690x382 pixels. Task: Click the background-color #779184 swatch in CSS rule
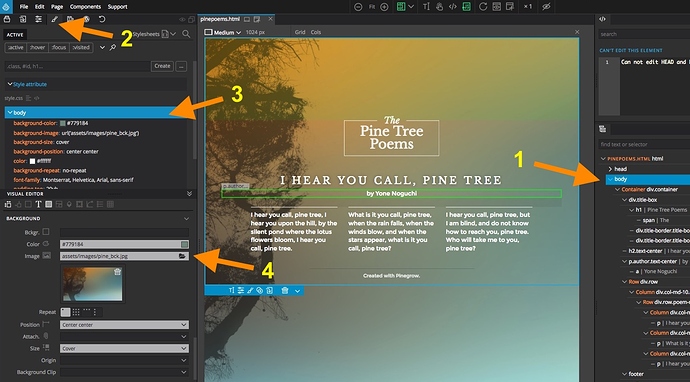(62, 123)
